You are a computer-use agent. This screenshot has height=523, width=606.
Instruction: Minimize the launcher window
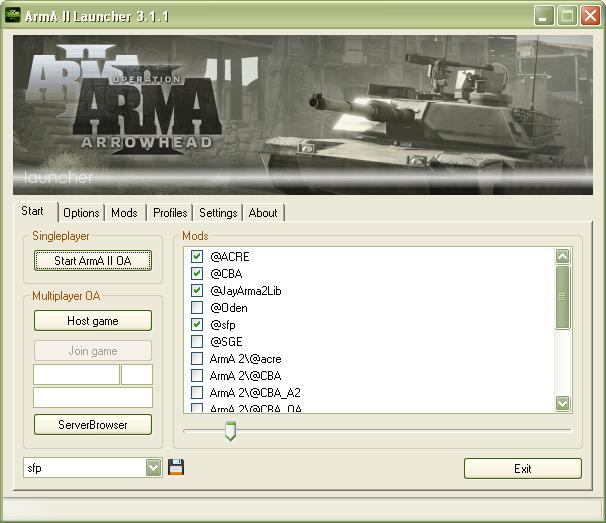click(x=544, y=16)
